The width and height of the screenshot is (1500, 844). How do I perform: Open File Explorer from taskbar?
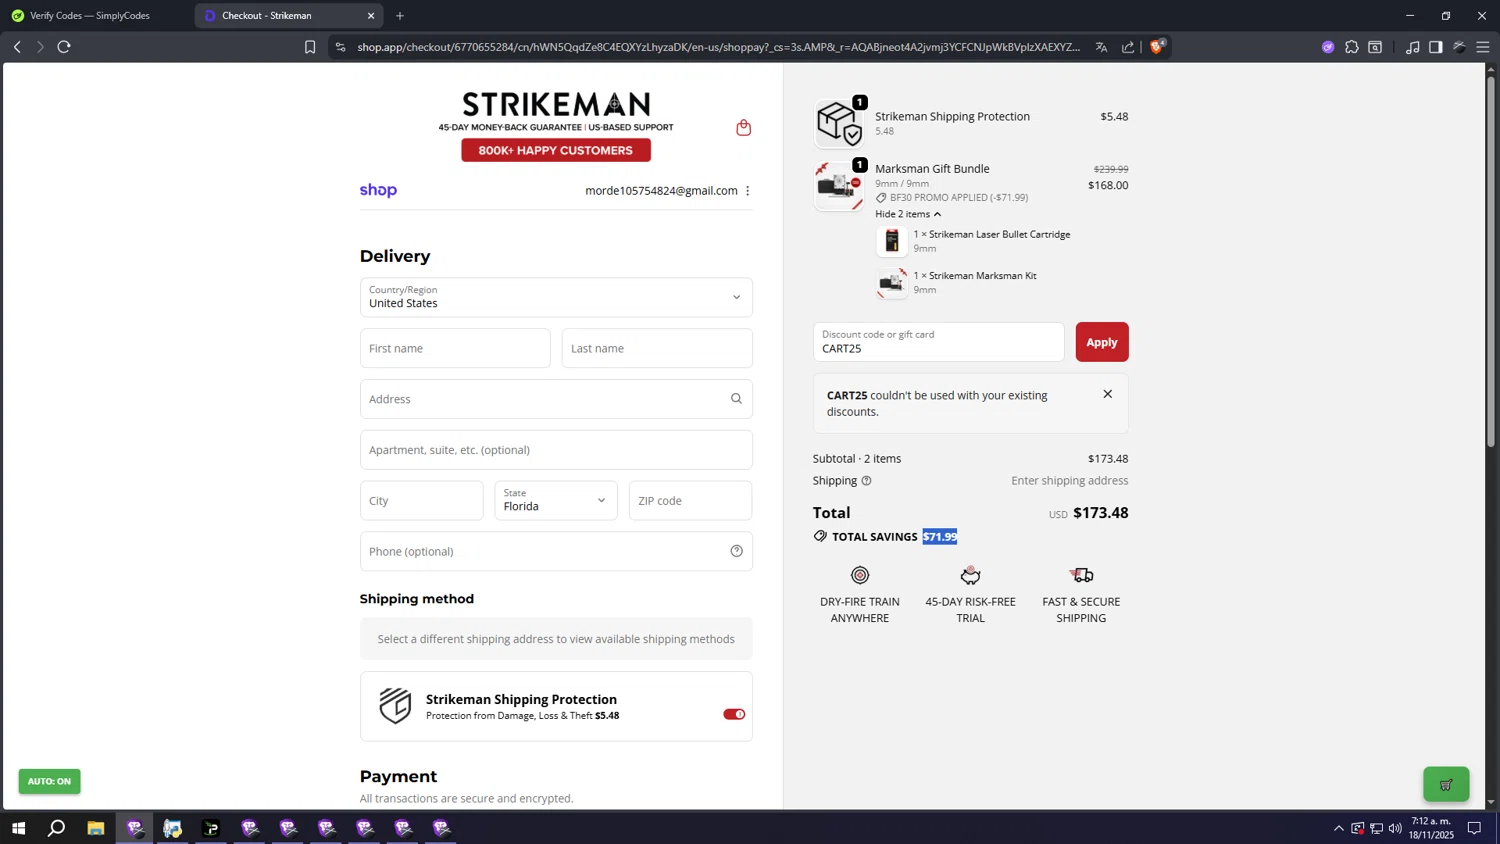point(96,828)
